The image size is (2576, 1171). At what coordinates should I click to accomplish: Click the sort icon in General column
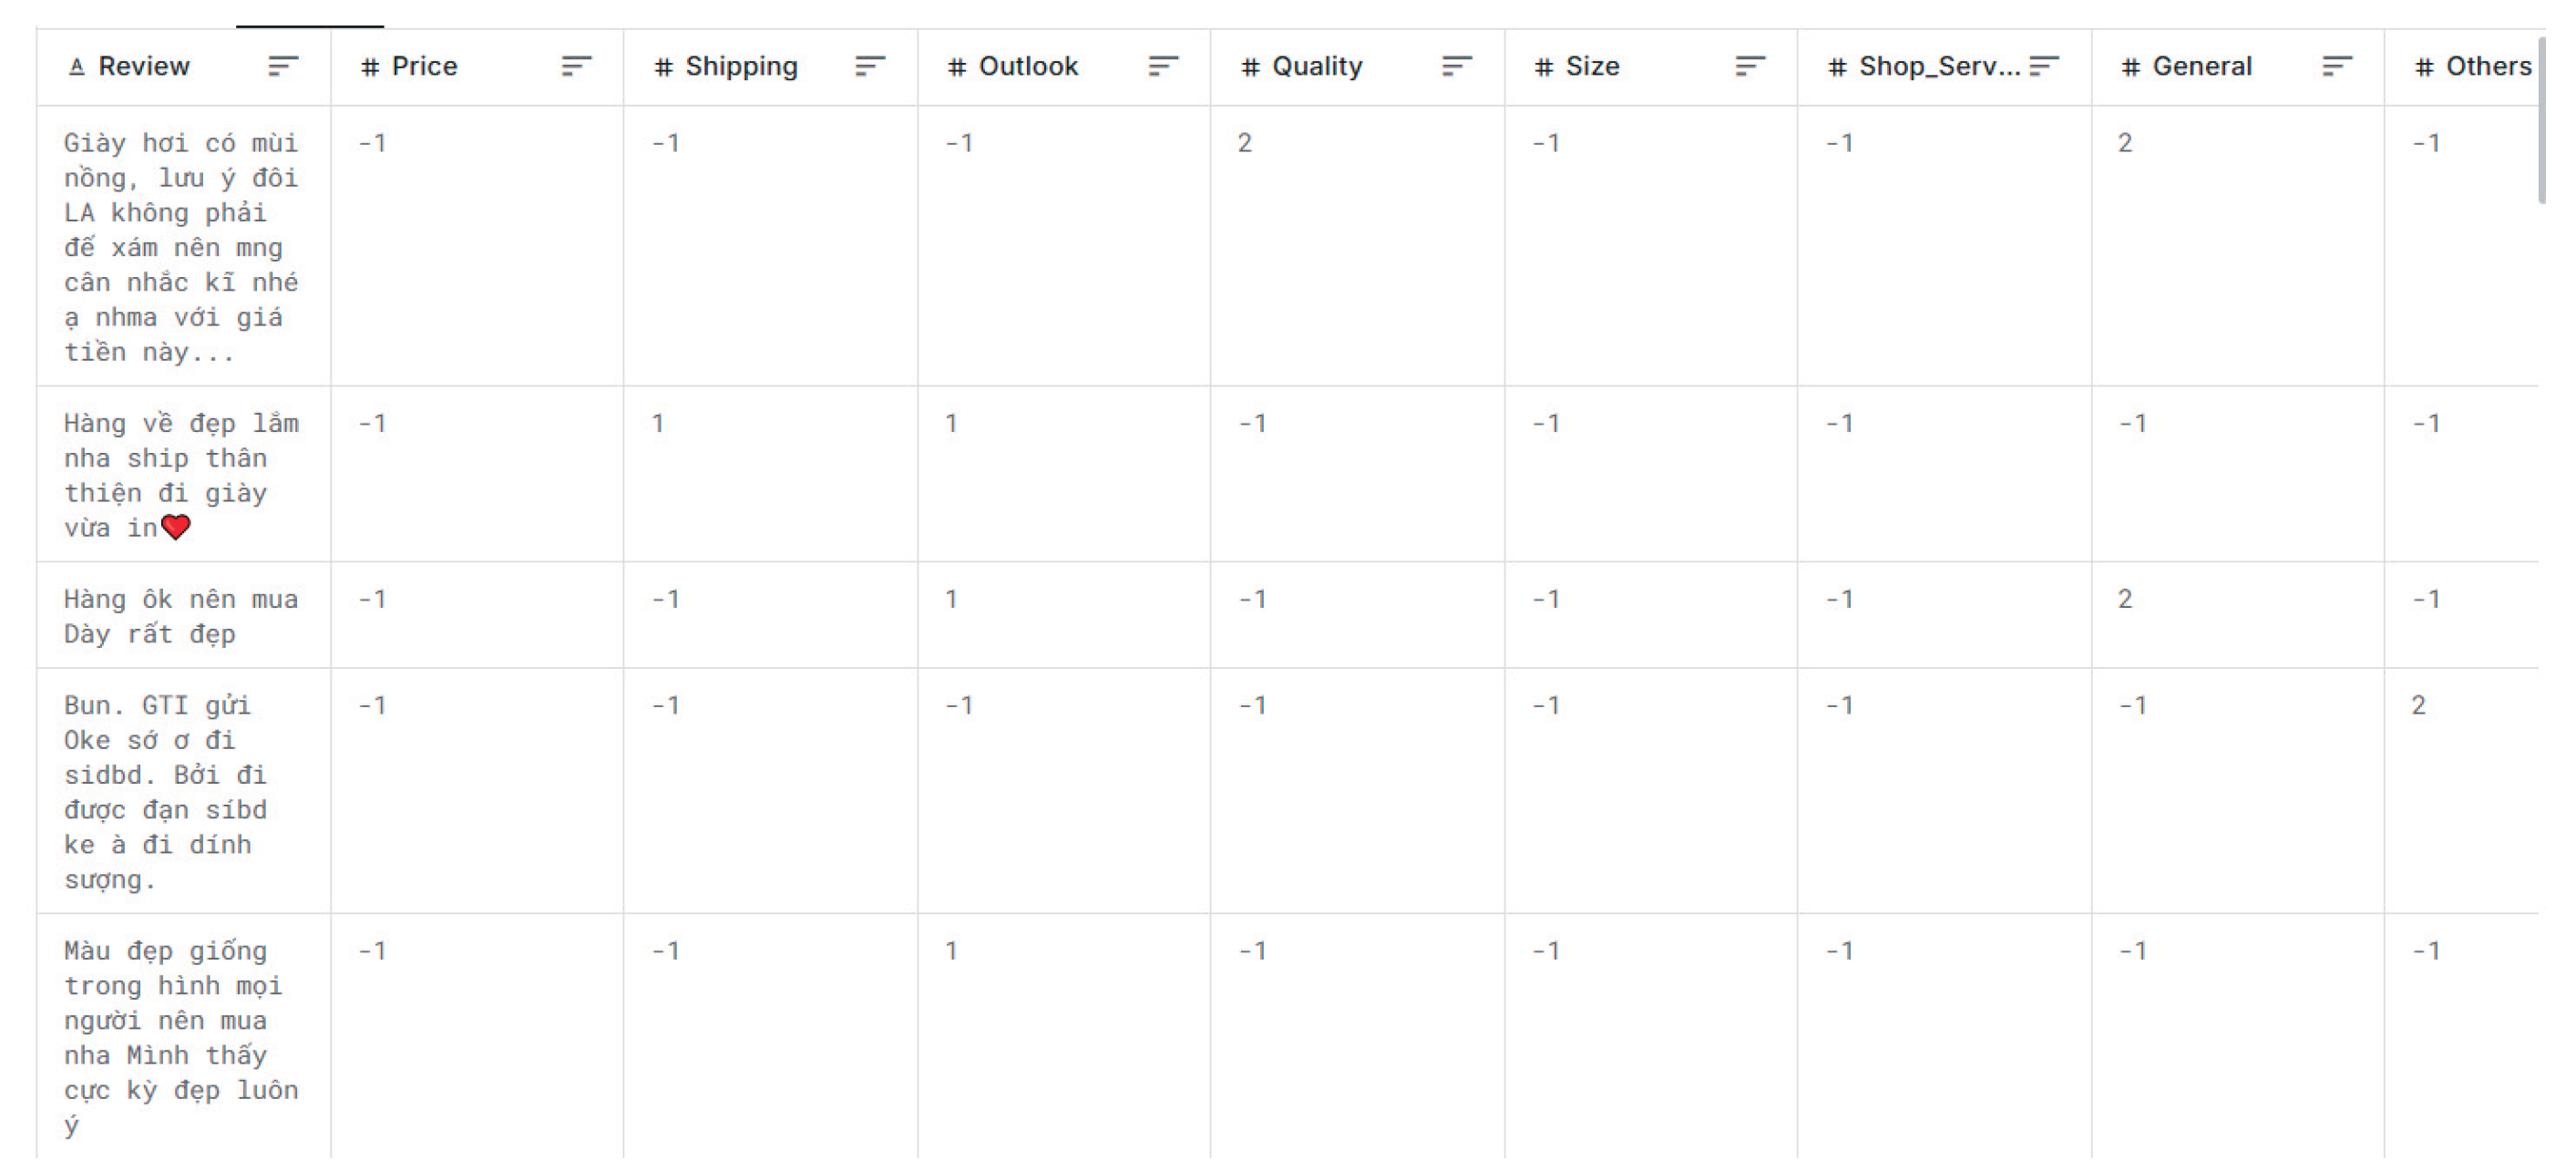2337,66
